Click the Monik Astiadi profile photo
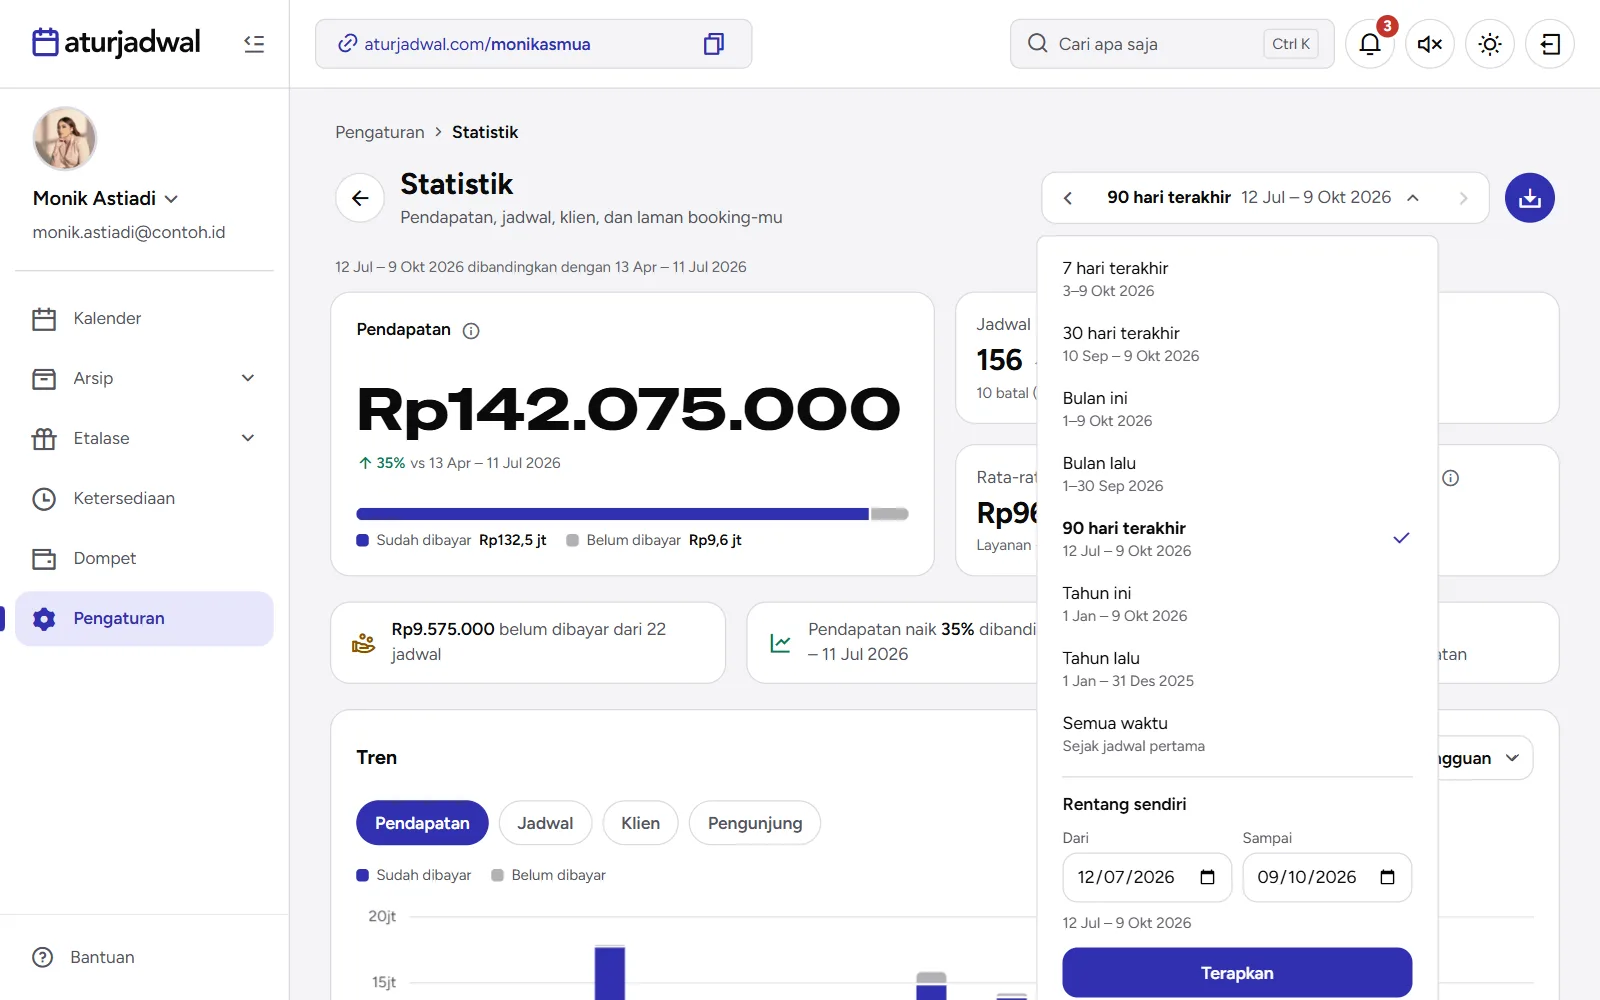 [x=65, y=139]
